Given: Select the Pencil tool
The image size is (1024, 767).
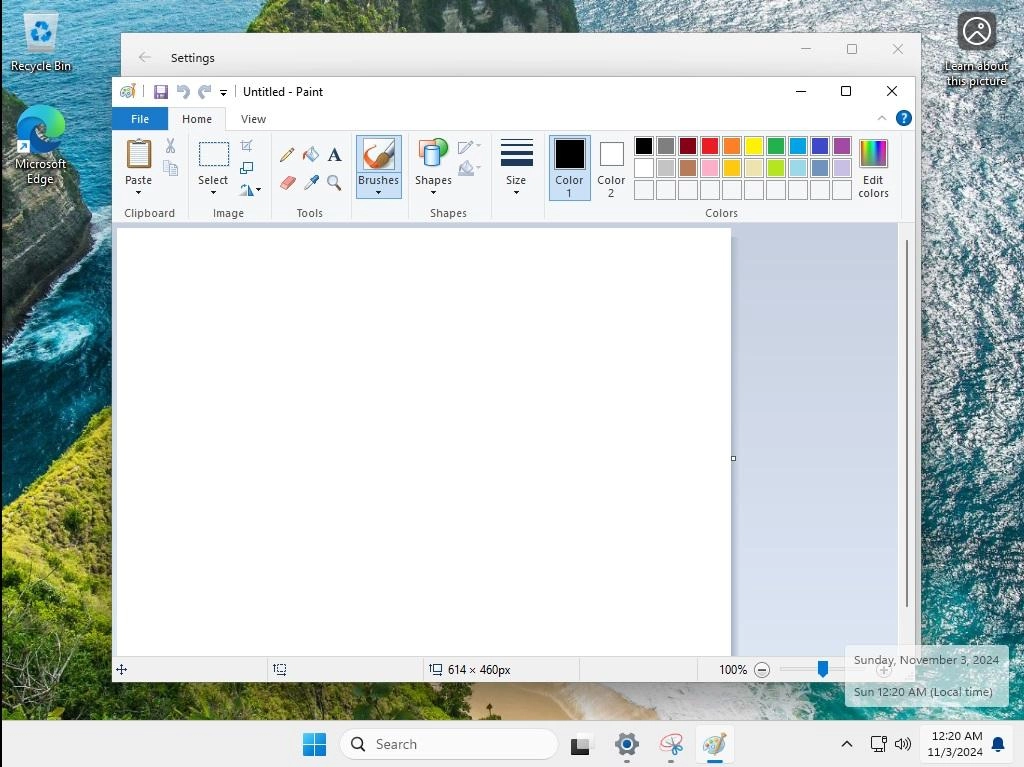Looking at the screenshot, I should click(x=287, y=155).
